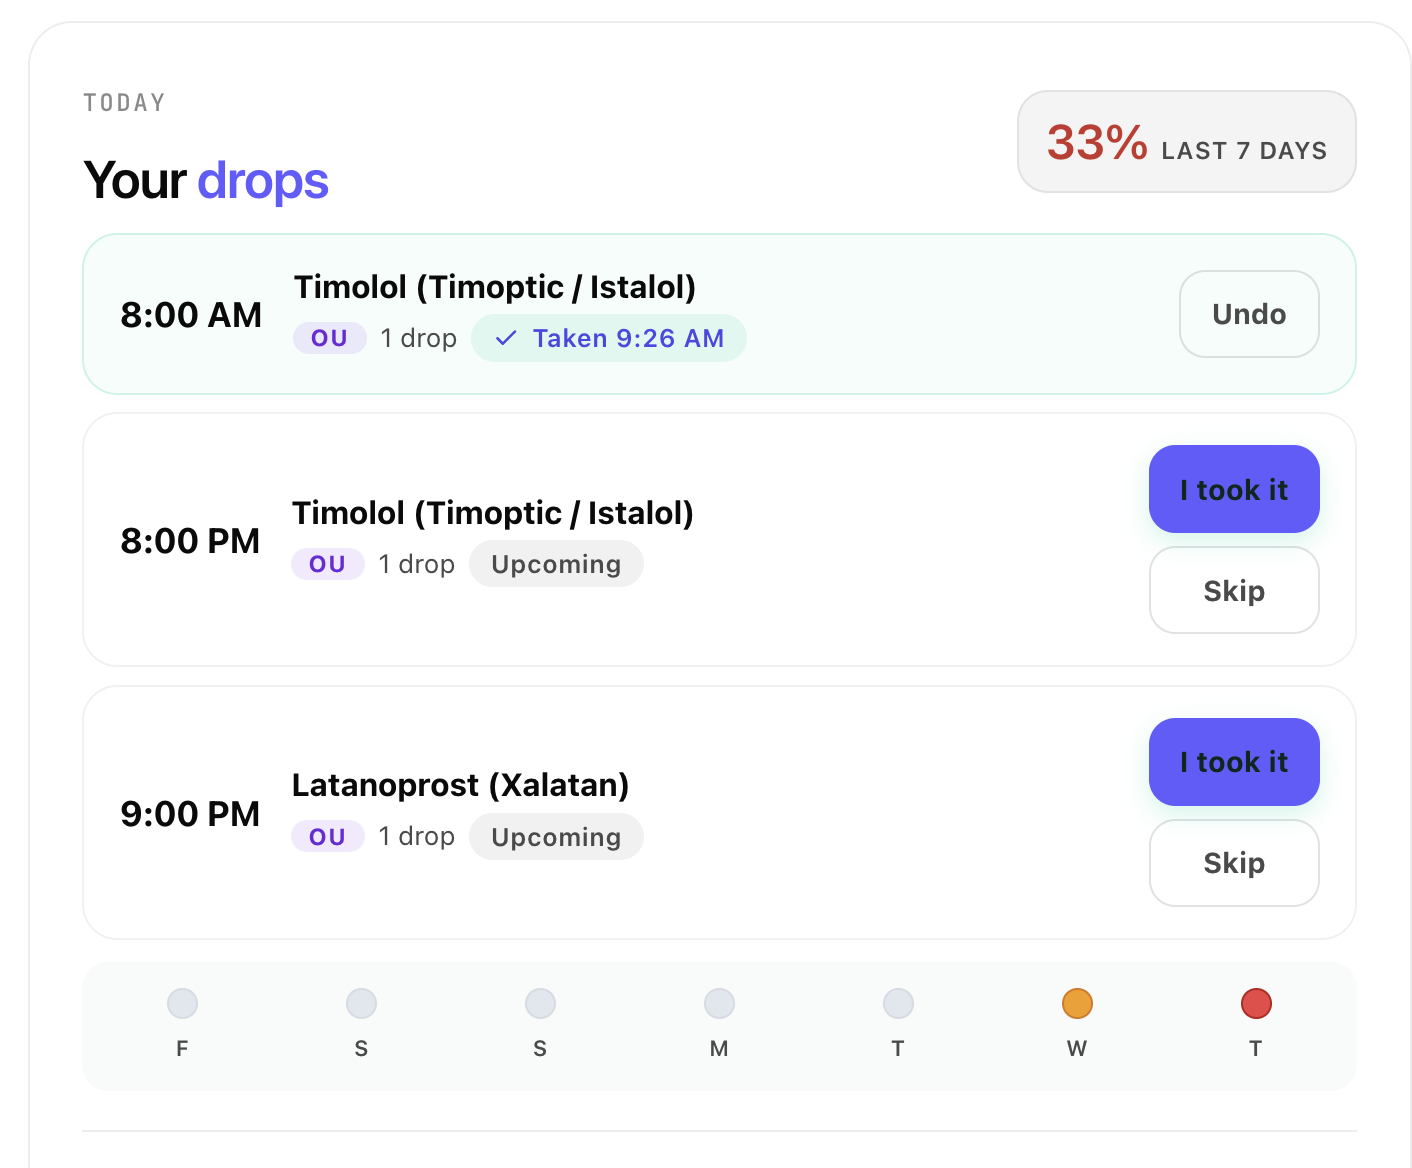
Task: Click the Taken 9:26 AM status chip
Action: tap(609, 338)
